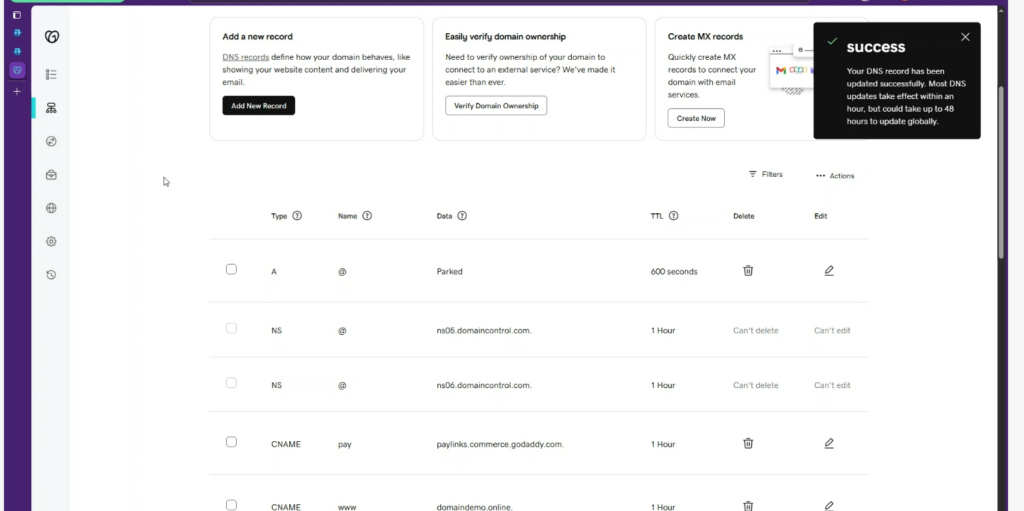Open the Filters dropdown

coord(765,174)
